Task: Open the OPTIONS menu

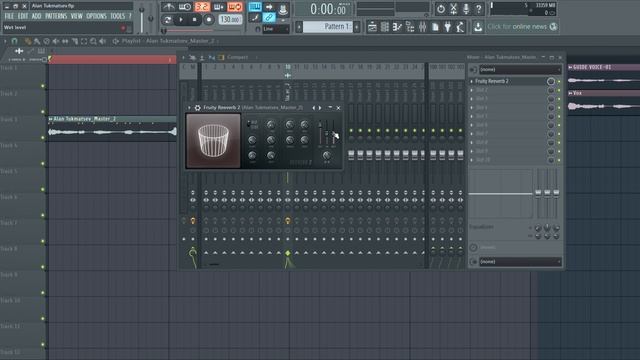Action: 96,16
